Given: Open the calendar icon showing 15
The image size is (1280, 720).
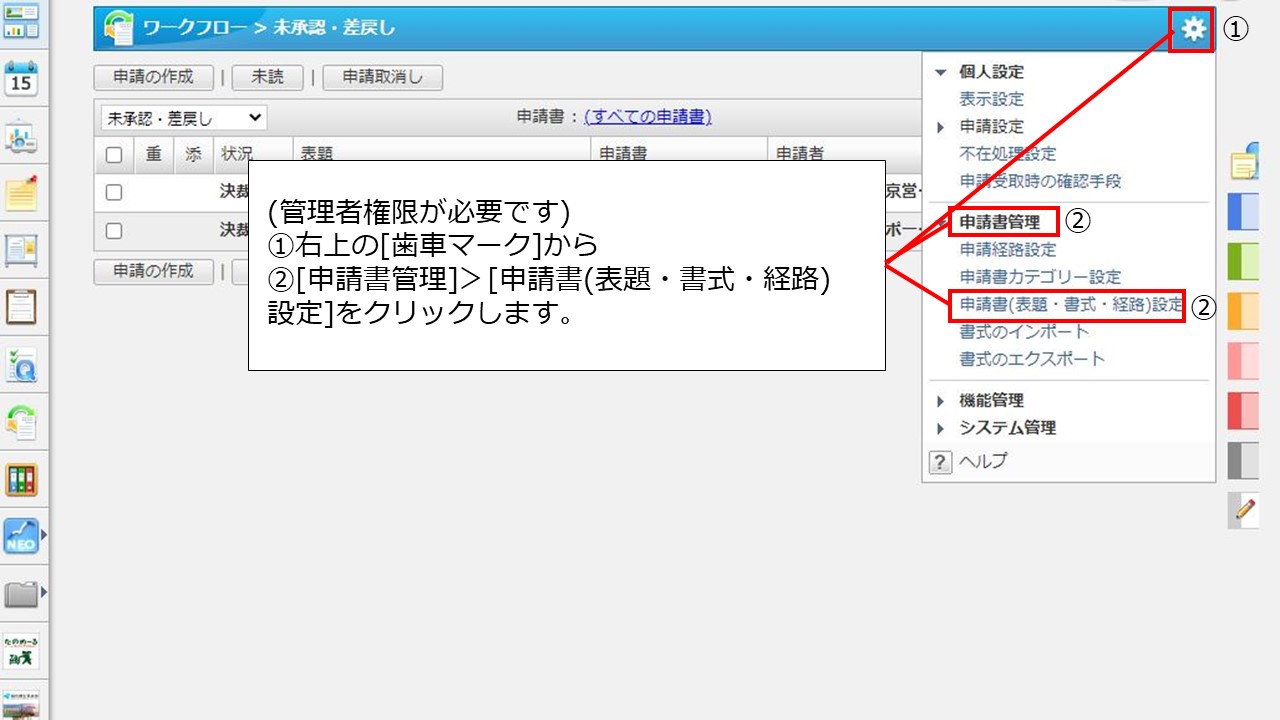Looking at the screenshot, I should pos(21,77).
